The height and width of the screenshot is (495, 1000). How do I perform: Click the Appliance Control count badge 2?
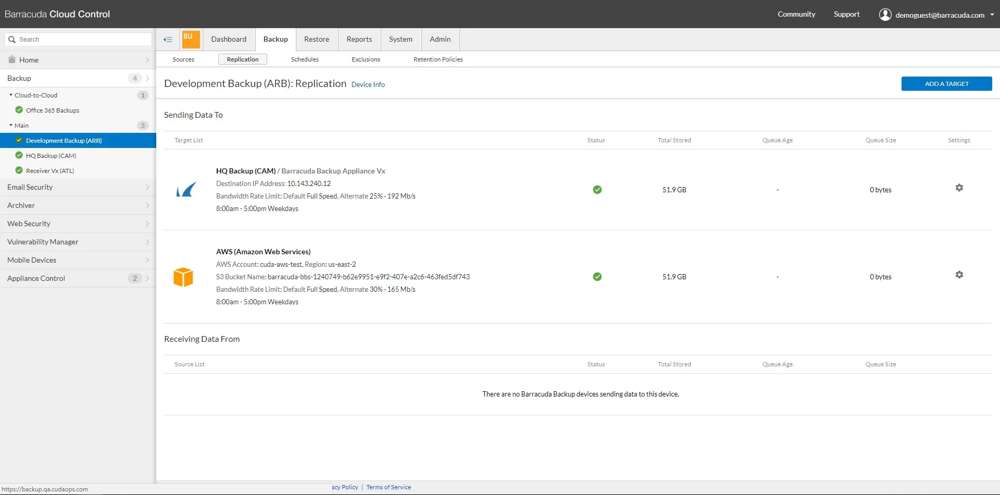135,279
